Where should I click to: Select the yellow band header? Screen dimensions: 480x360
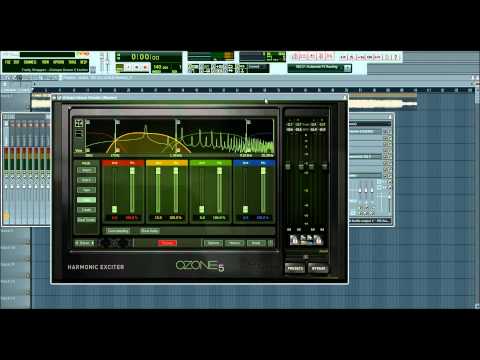click(167, 163)
